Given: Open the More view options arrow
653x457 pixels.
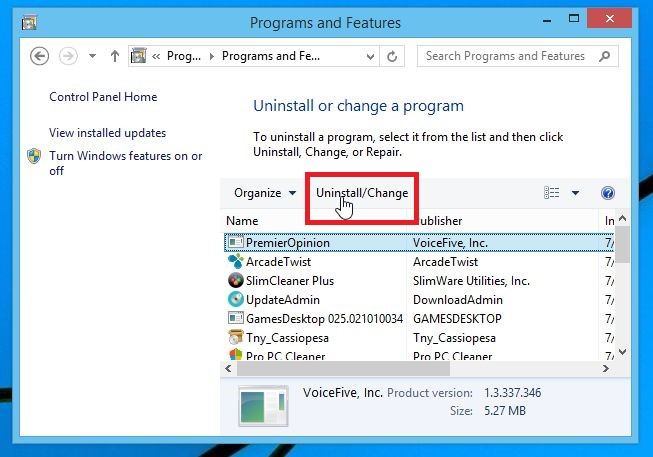Looking at the screenshot, I should 576,193.
